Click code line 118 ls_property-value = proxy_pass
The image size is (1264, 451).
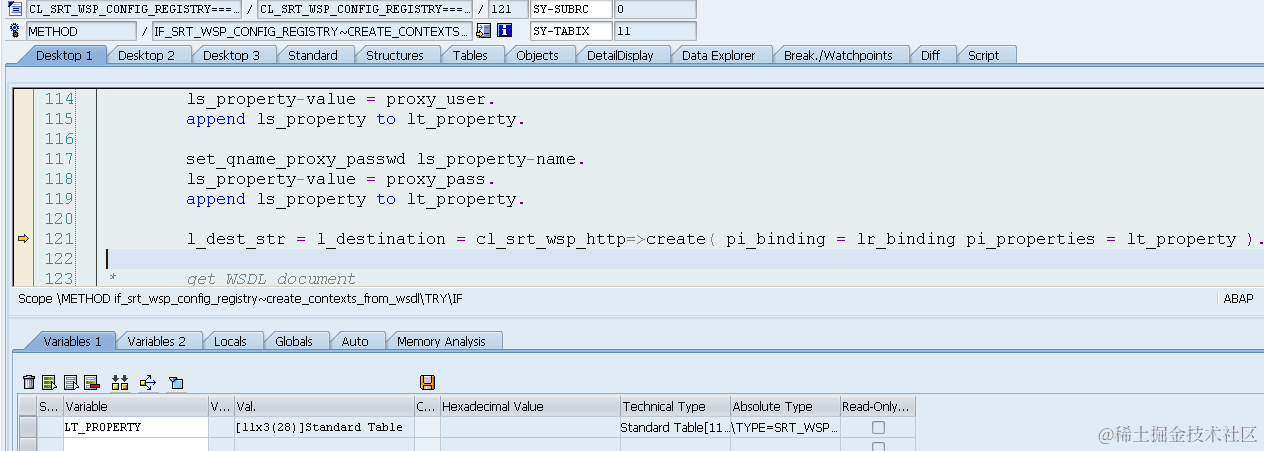341,179
